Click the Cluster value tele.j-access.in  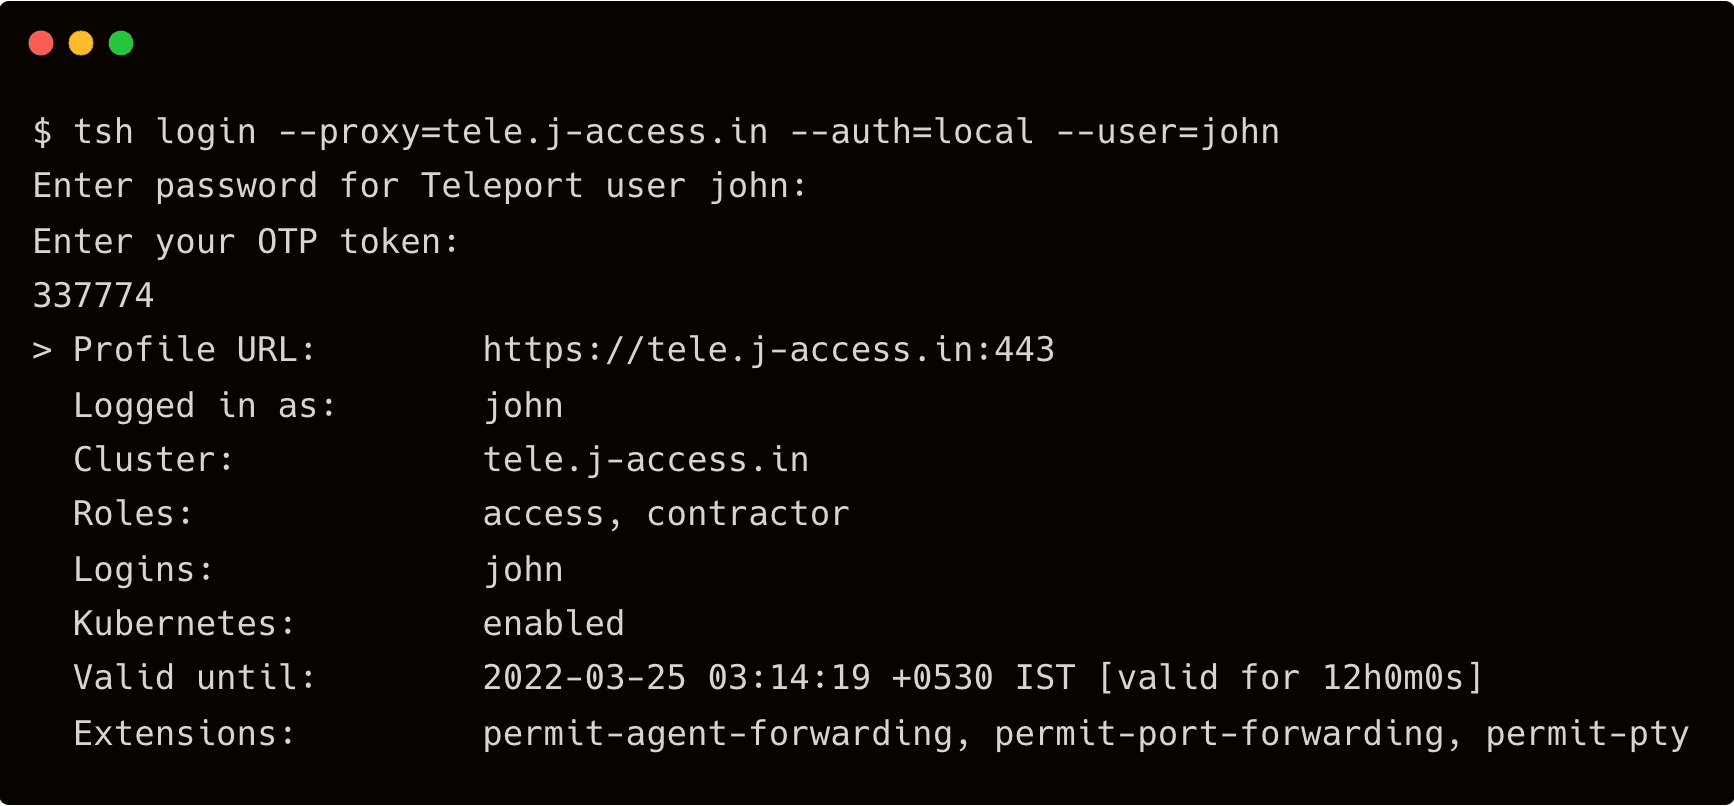coord(645,460)
